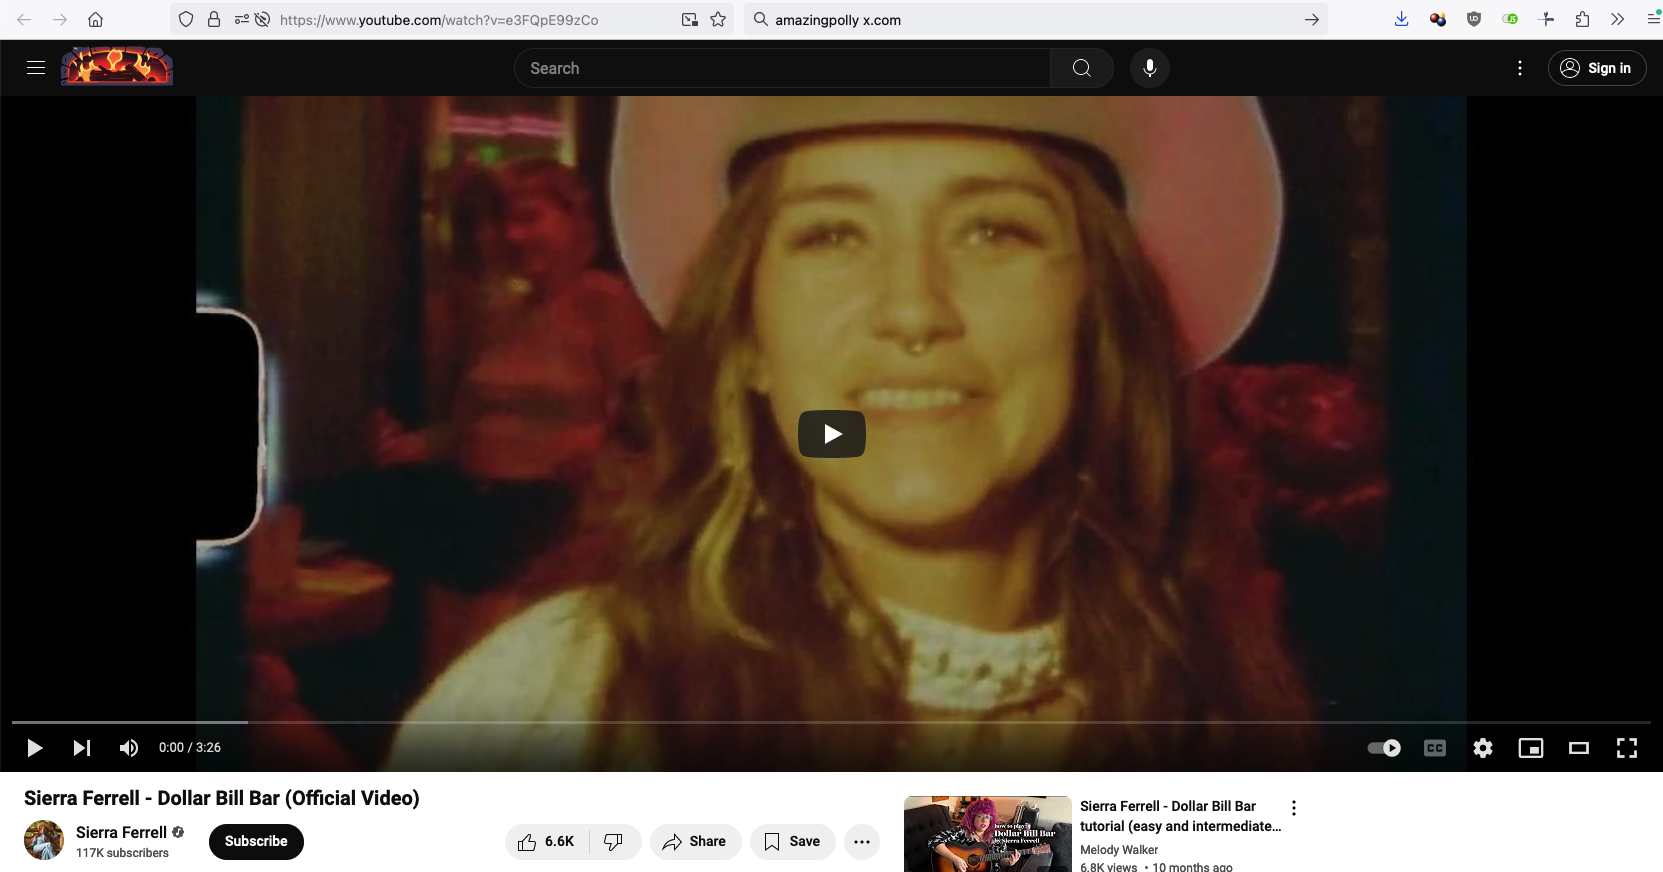Click the YouTube fireplace logo
The height and width of the screenshot is (872, 1663).
click(x=117, y=67)
